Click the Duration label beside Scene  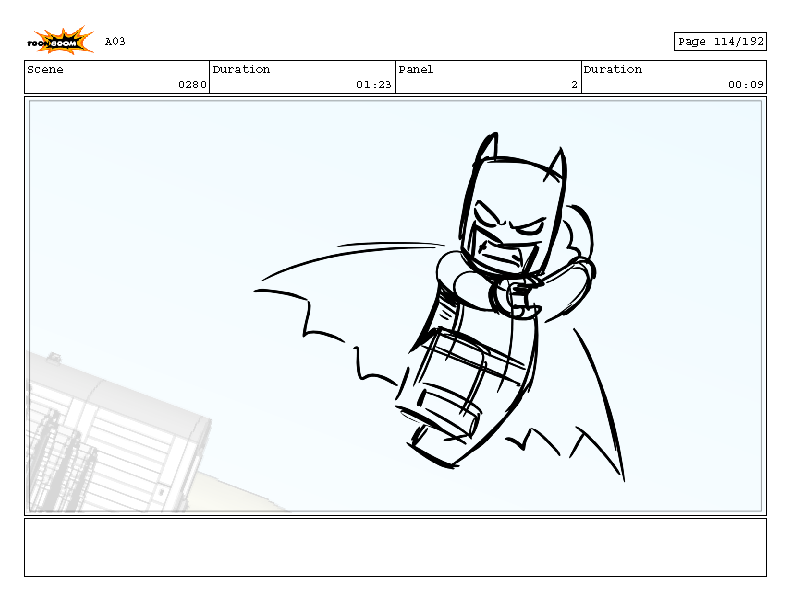point(241,70)
